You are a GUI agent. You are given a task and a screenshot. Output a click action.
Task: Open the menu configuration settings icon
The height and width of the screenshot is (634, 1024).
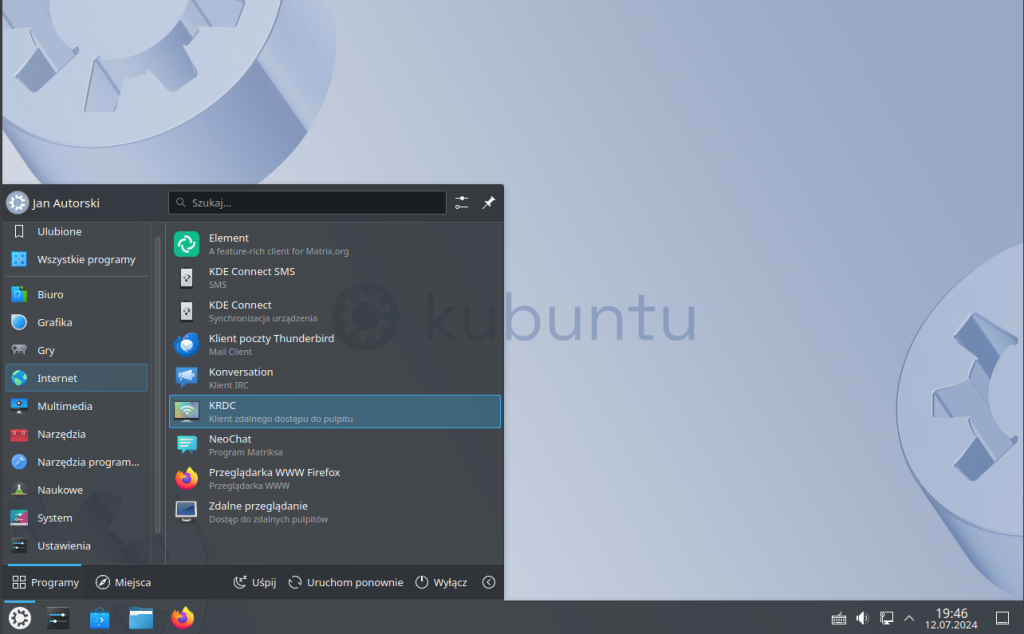tap(461, 203)
